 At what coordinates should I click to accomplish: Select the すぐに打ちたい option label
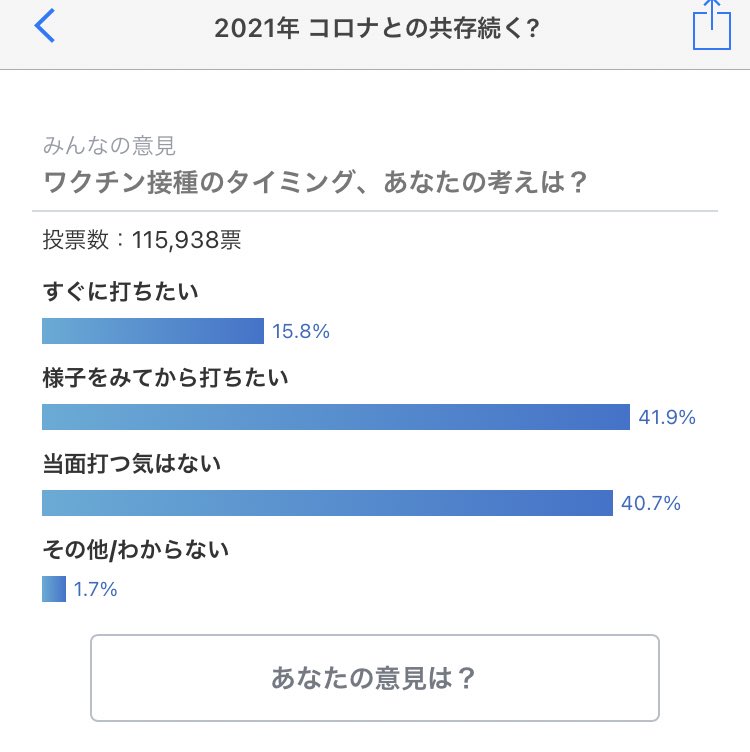[x=120, y=292]
